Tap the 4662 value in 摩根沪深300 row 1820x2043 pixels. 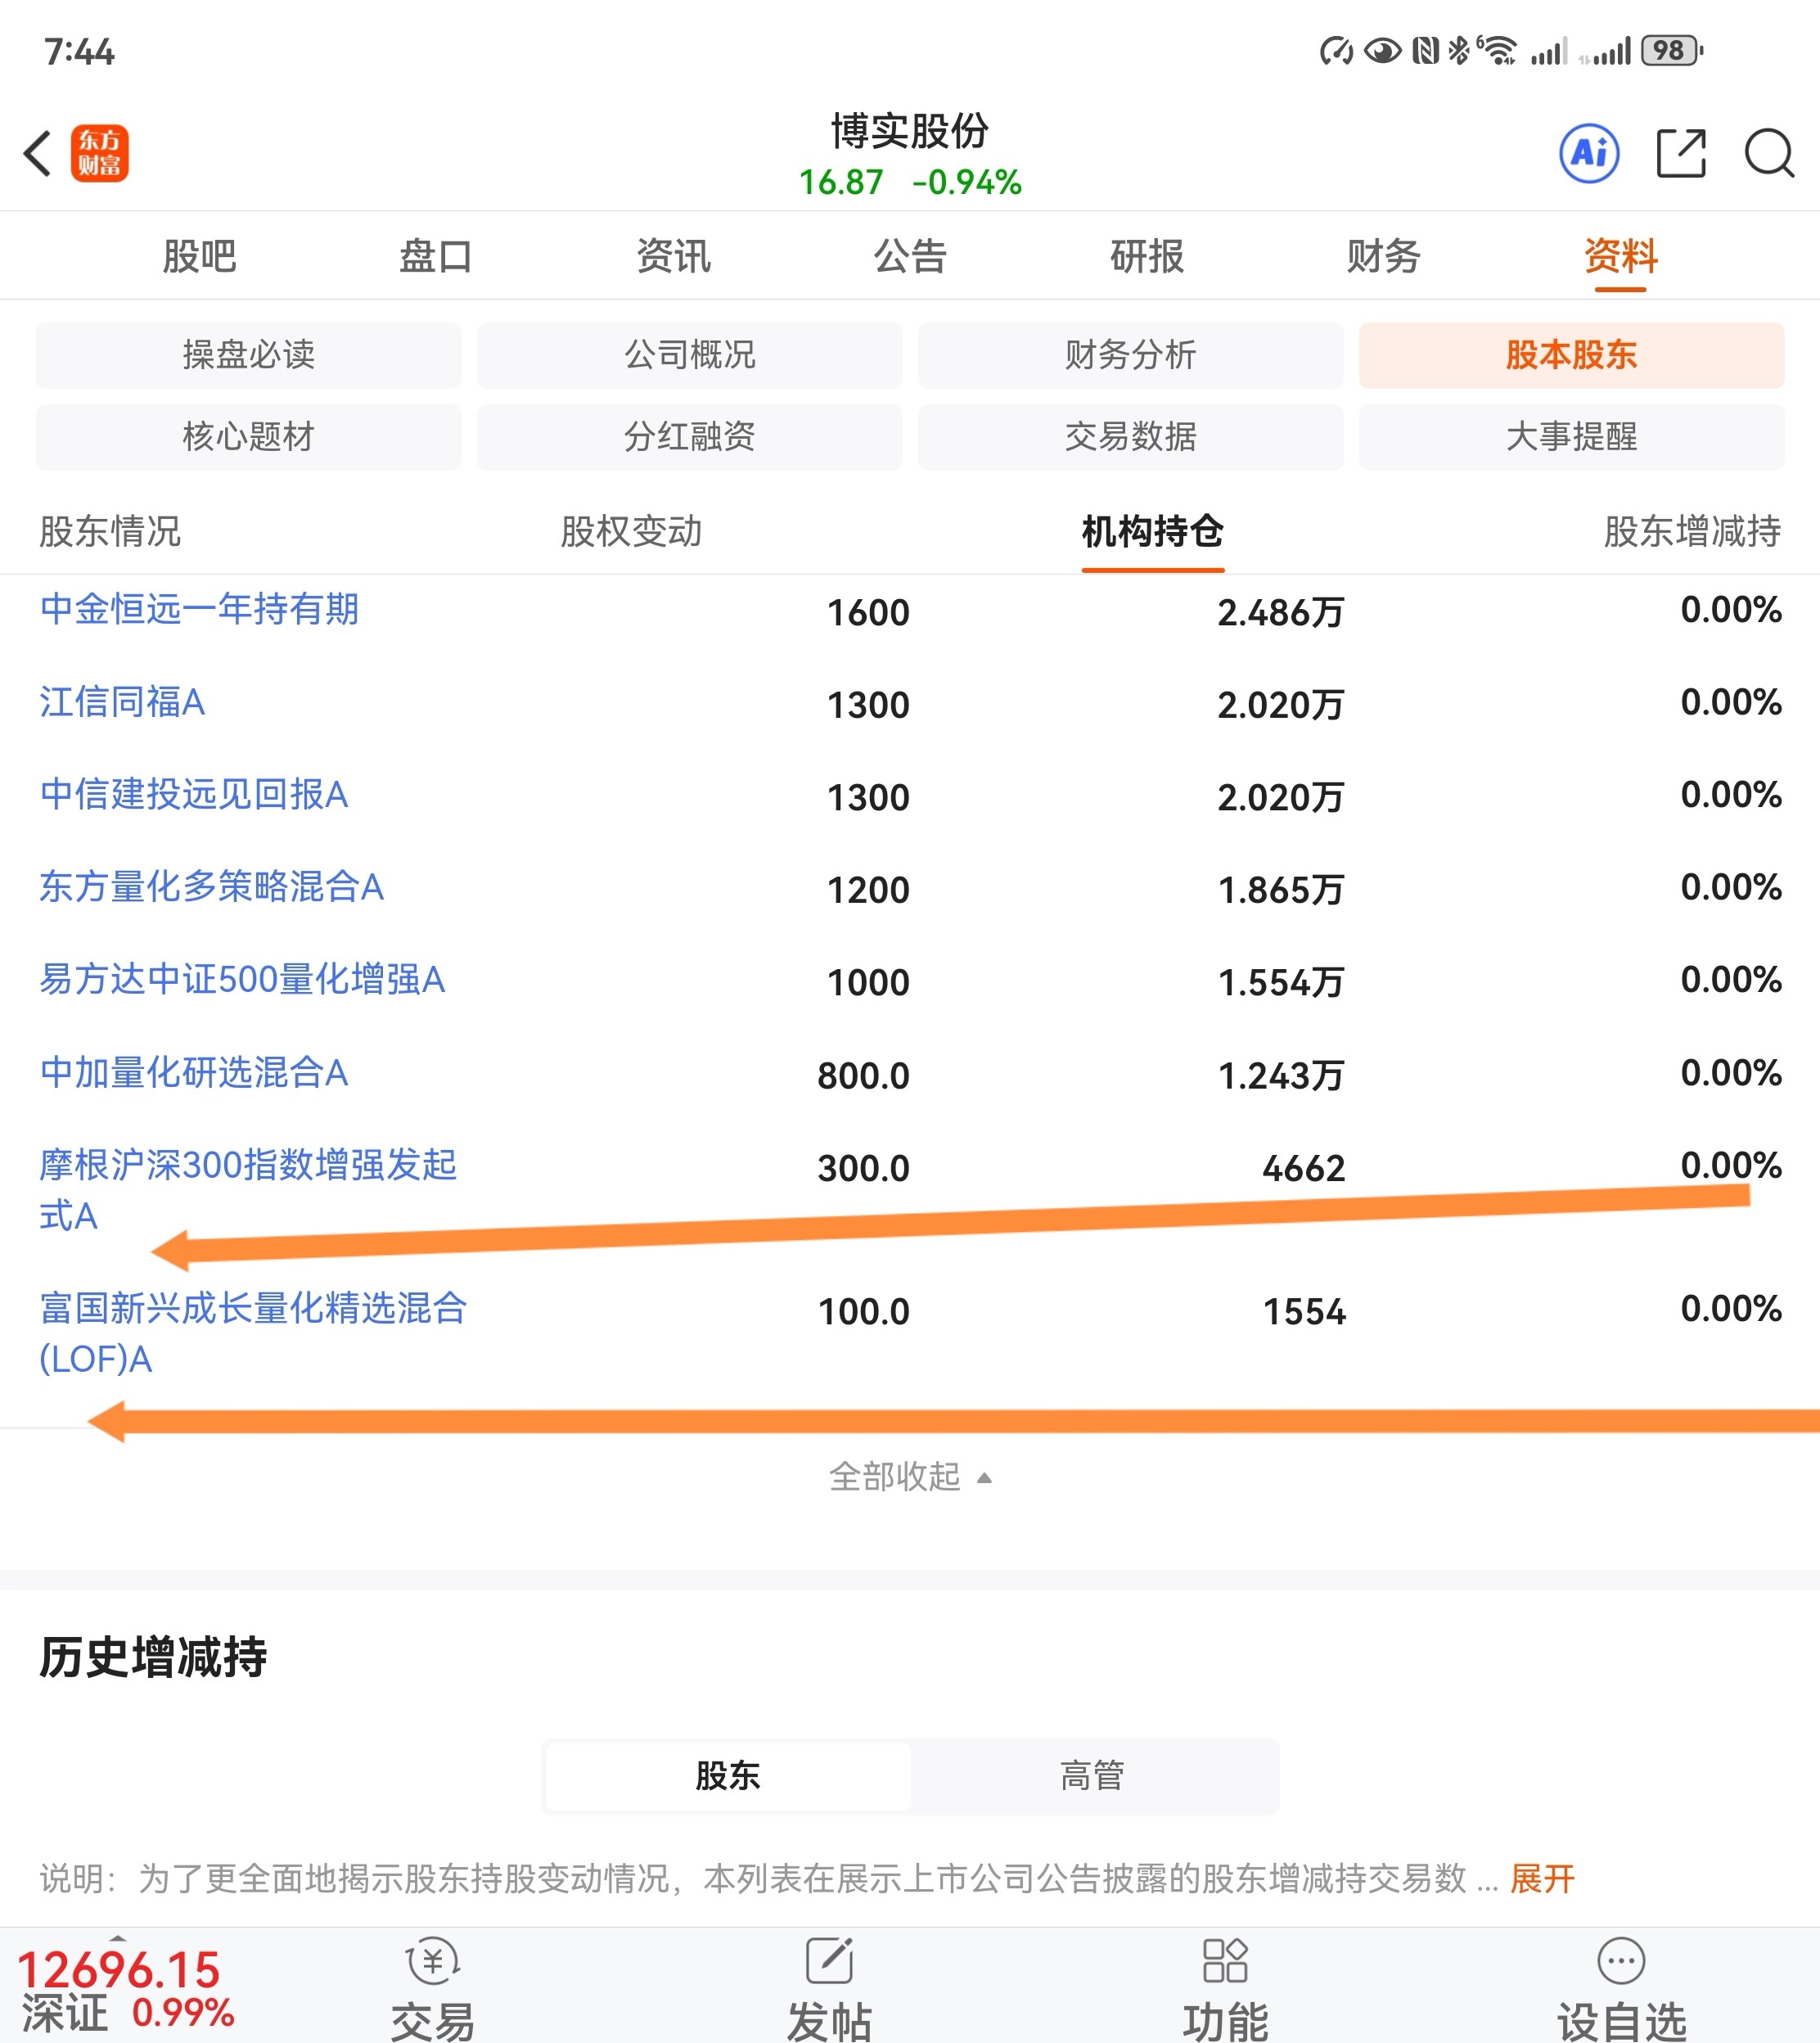[1304, 1168]
